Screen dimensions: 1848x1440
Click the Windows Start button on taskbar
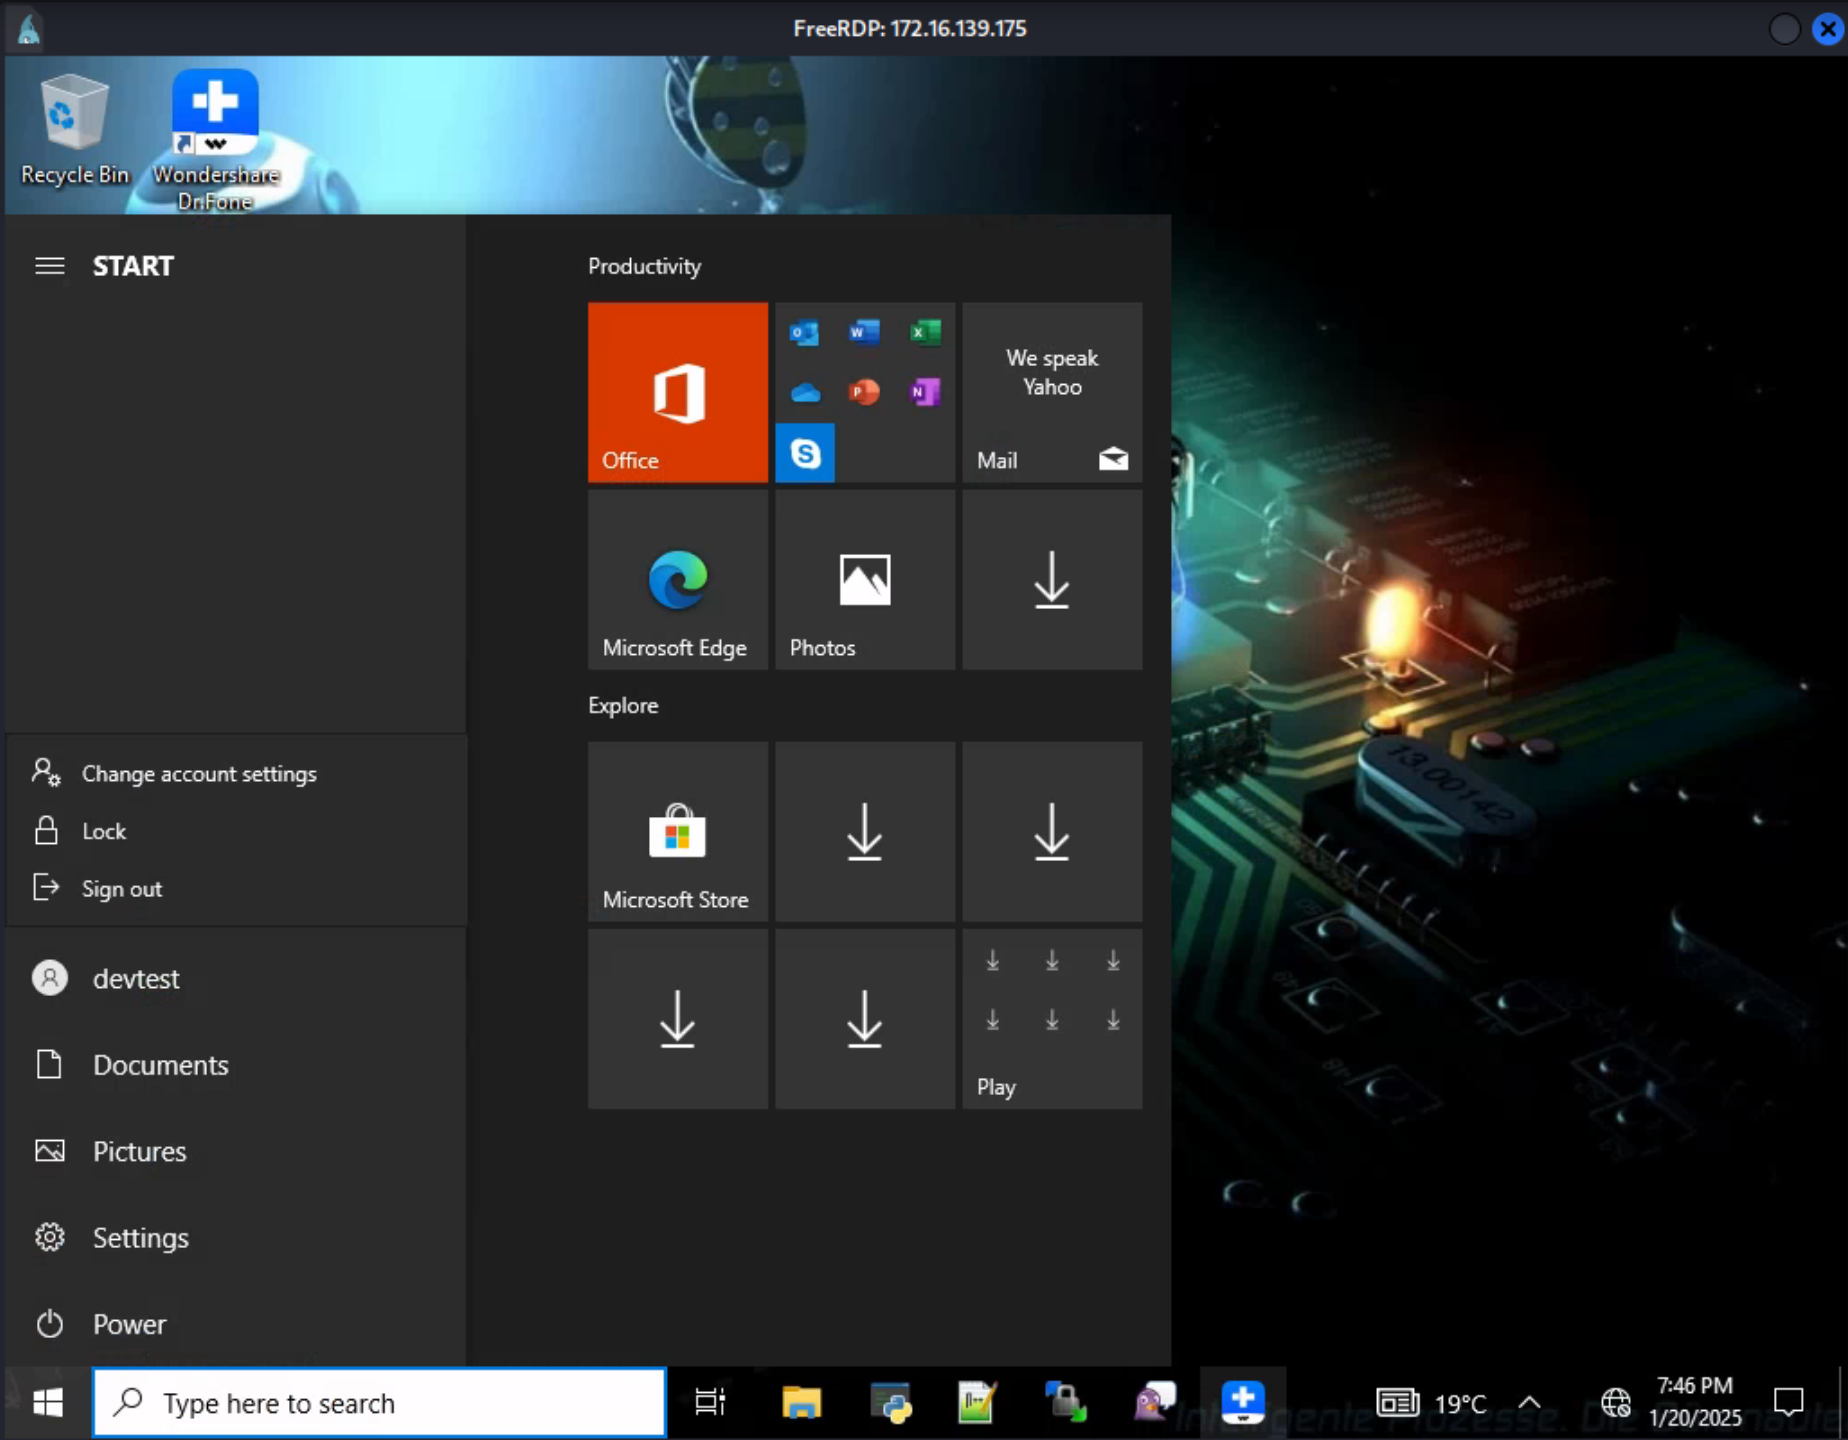point(48,1403)
